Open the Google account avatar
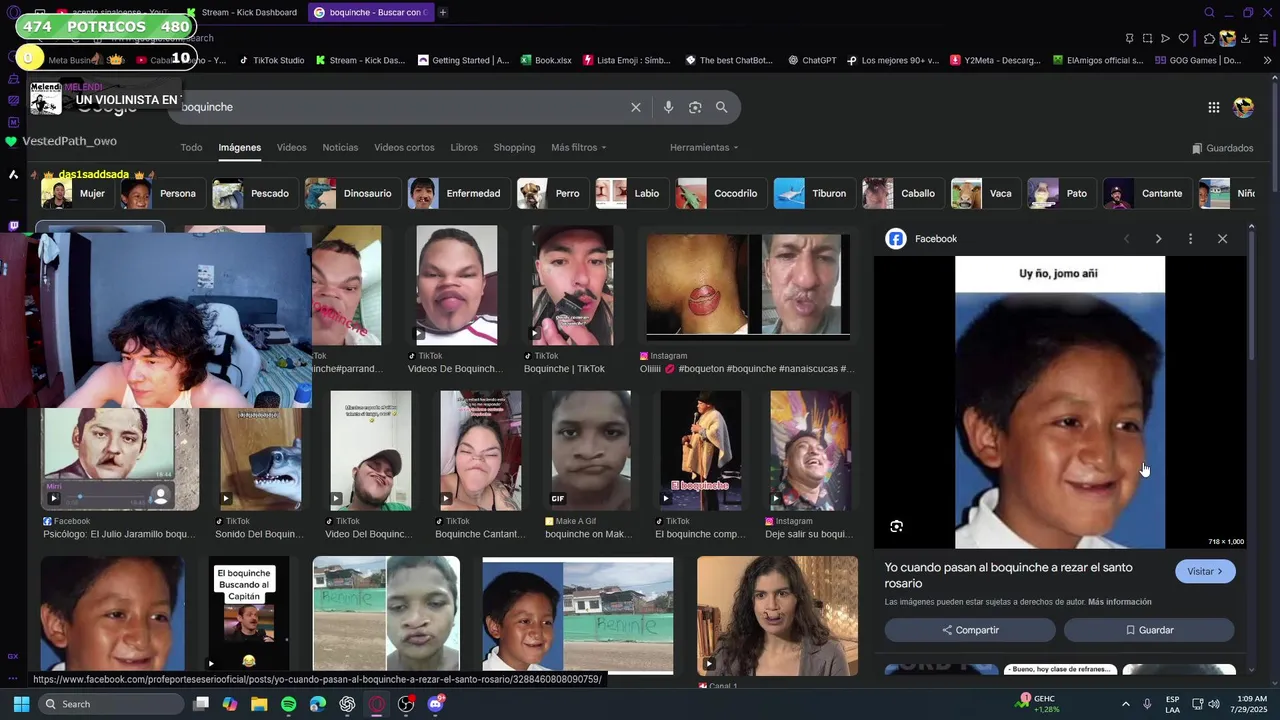Viewport: 1280px width, 720px height. point(1244,107)
